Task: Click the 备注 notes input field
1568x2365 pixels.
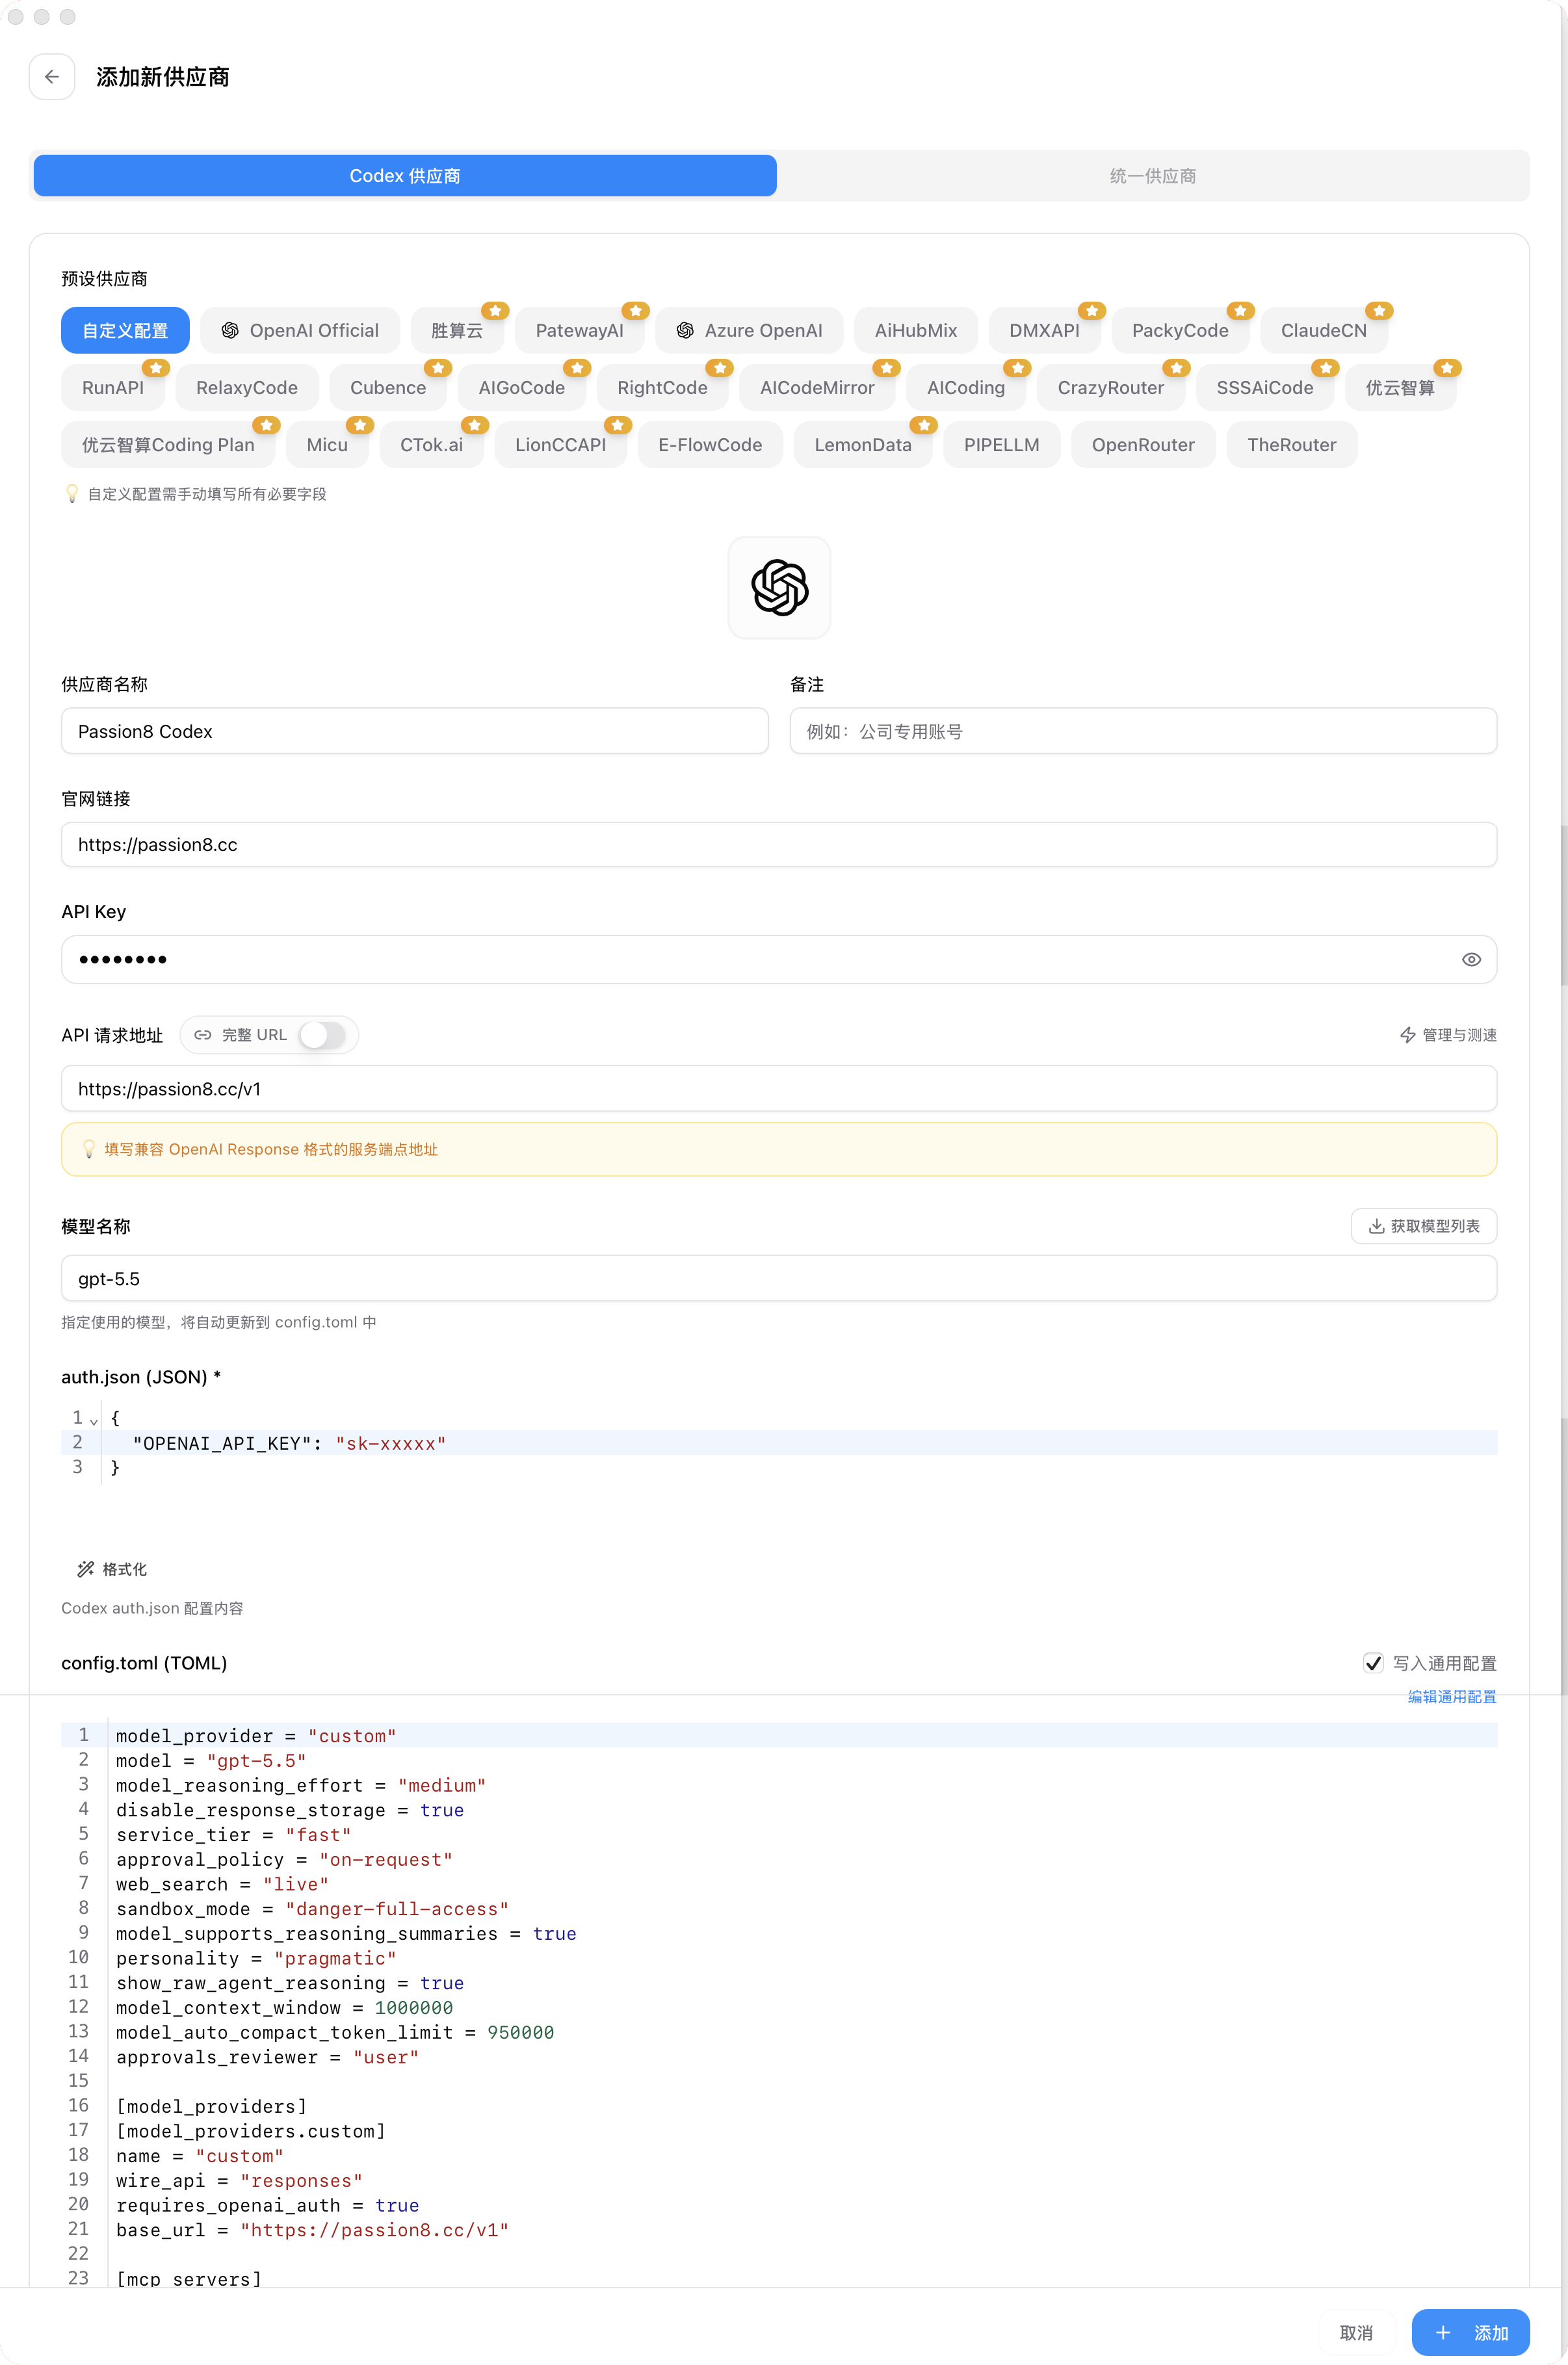Action: coord(1143,731)
